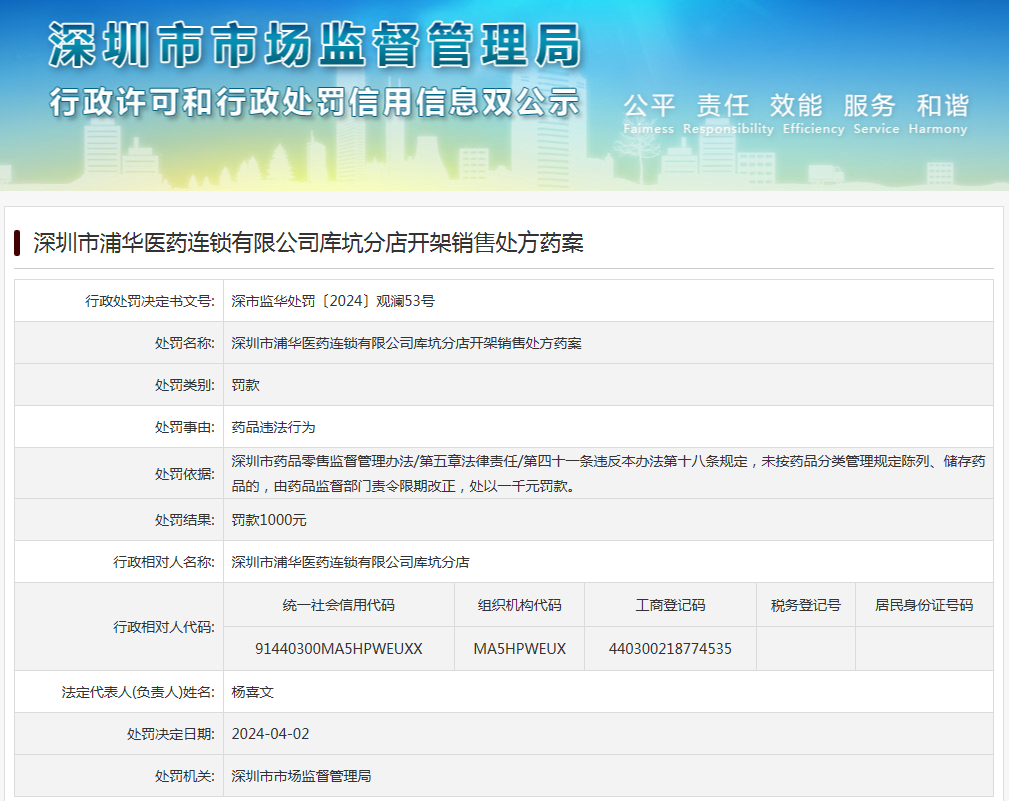Image resolution: width=1009 pixels, height=801 pixels.
Task: Click the representative name 杨喜文
Action: point(252,692)
